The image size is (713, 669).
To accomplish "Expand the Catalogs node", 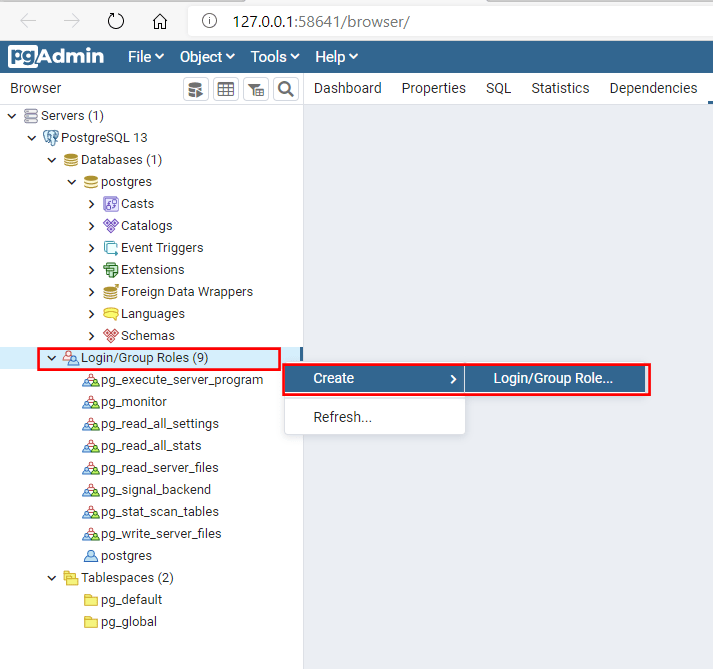I will [91, 226].
